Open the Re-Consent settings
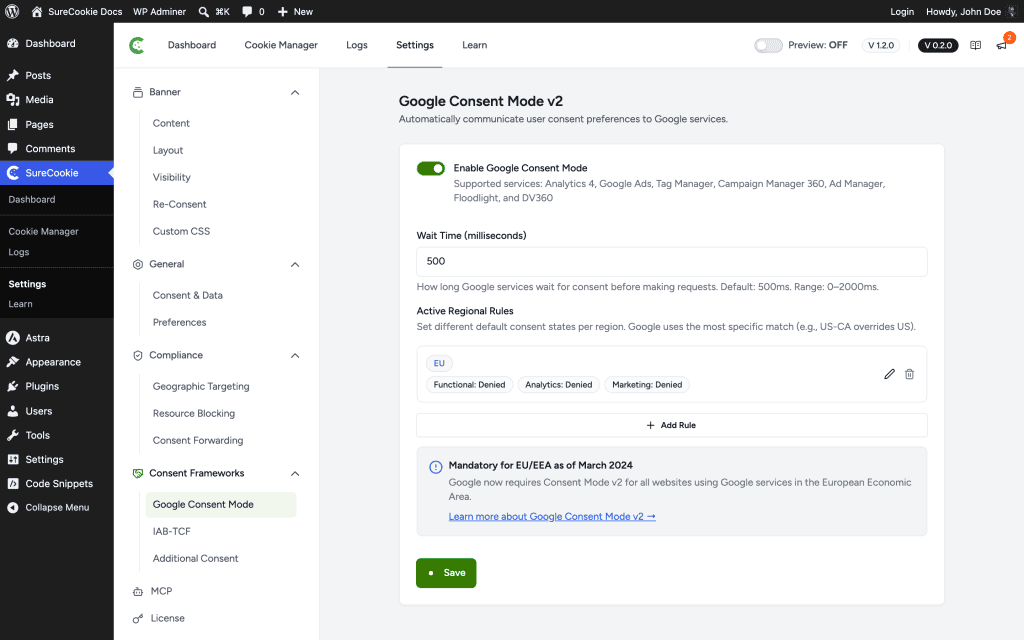Screen dimensions: 1024x640 point(180,204)
